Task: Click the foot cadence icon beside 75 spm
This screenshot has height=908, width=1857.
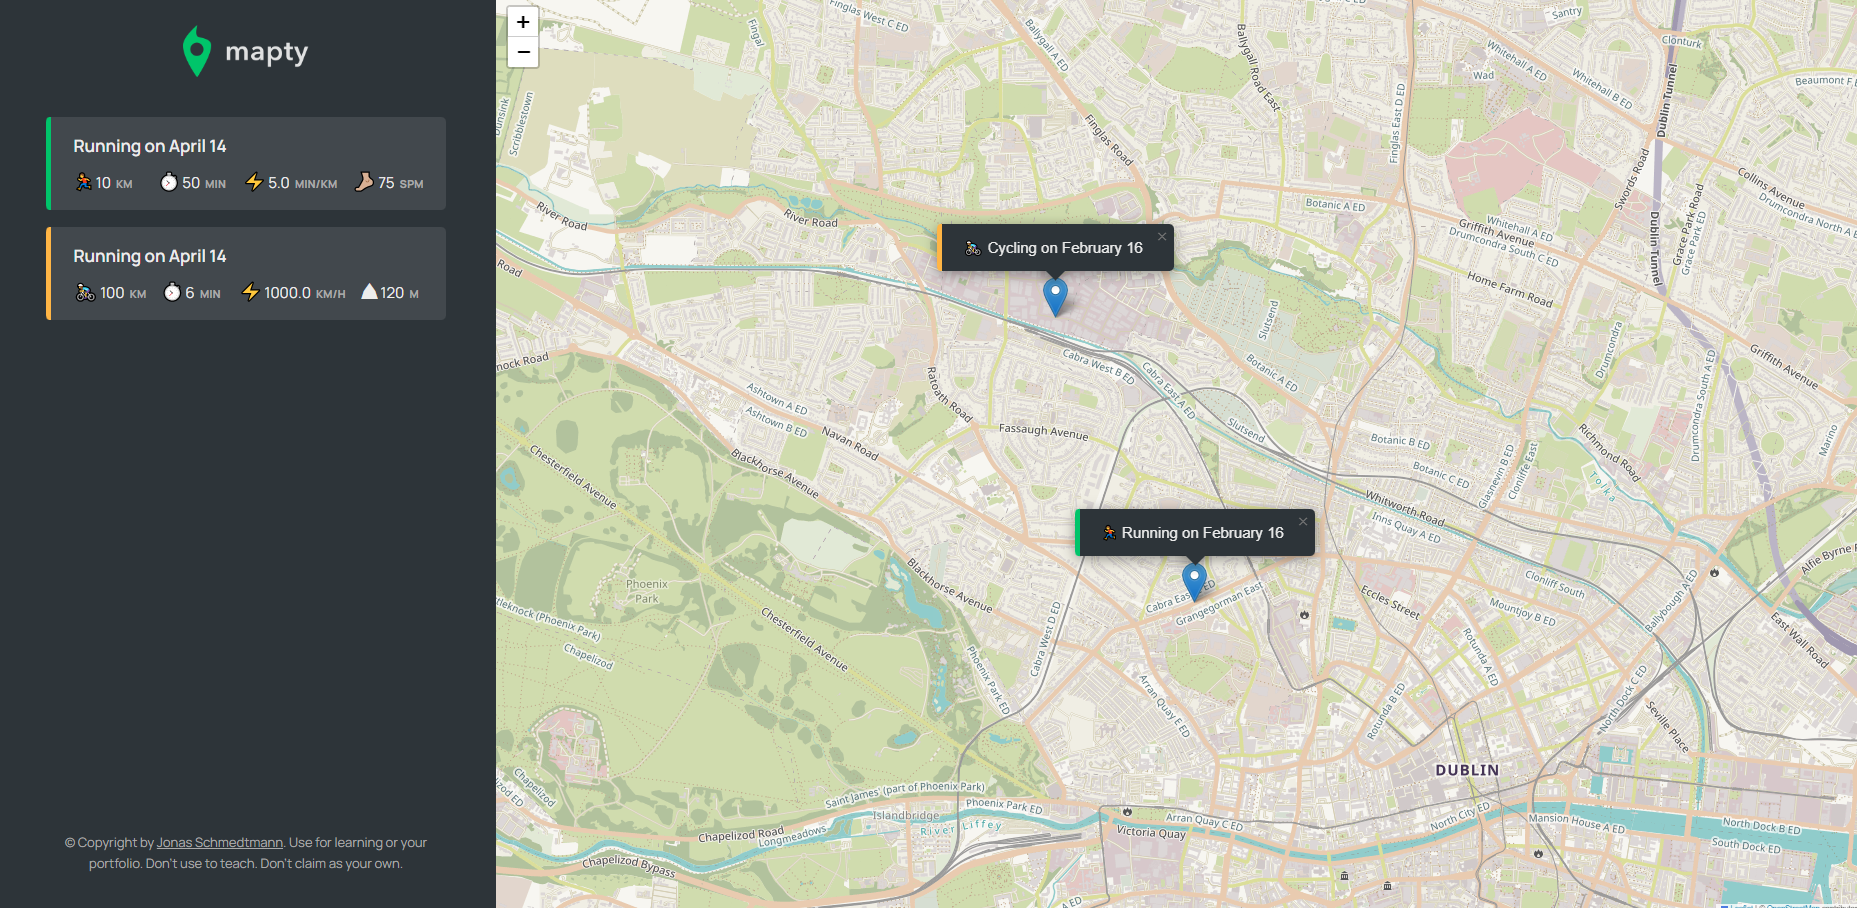Action: click(x=364, y=182)
